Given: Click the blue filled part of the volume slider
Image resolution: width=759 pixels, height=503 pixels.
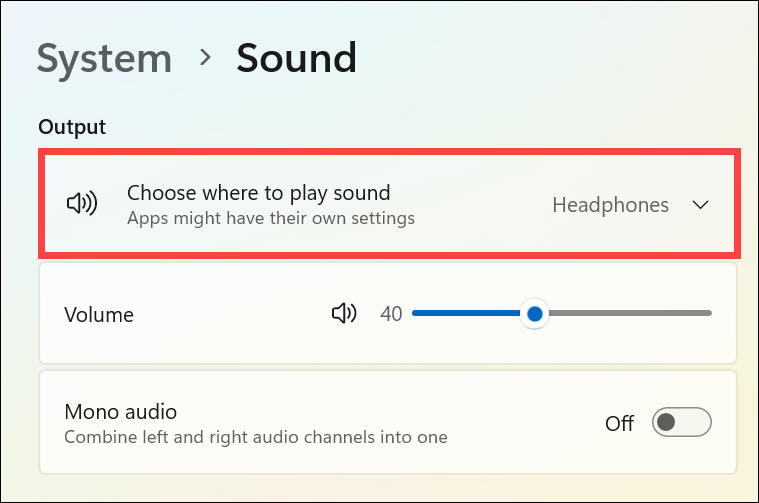Looking at the screenshot, I should (465, 314).
